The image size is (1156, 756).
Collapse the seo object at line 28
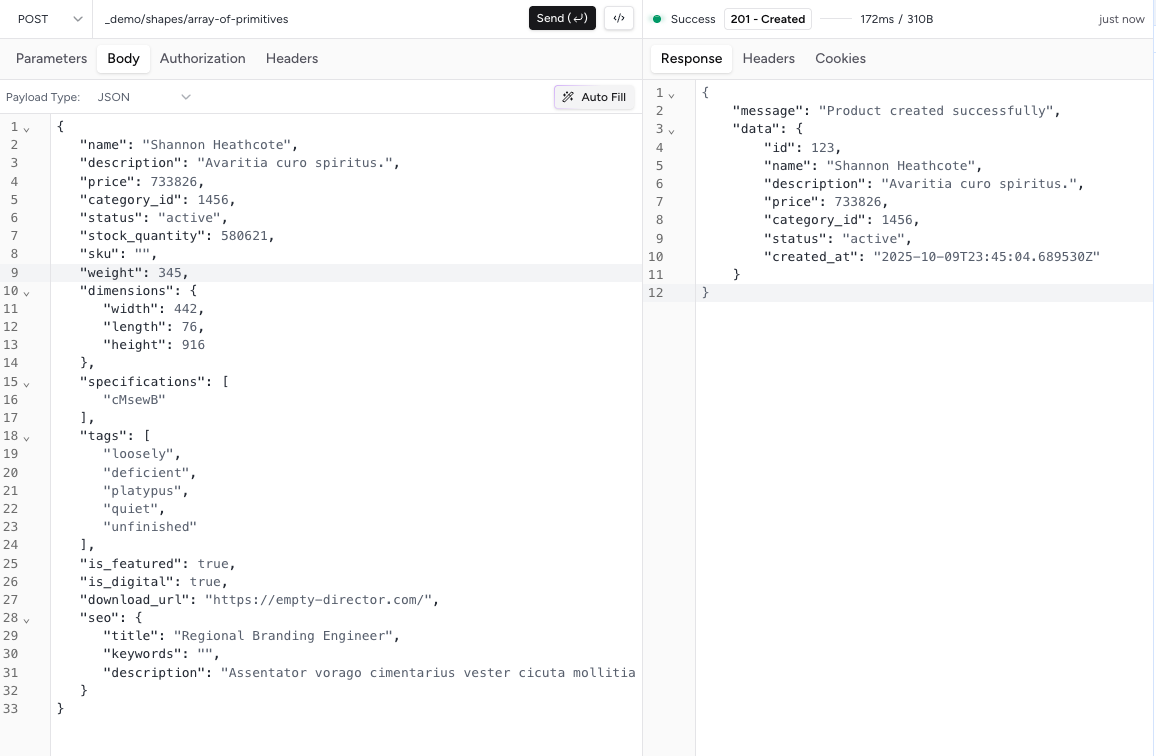(27, 619)
